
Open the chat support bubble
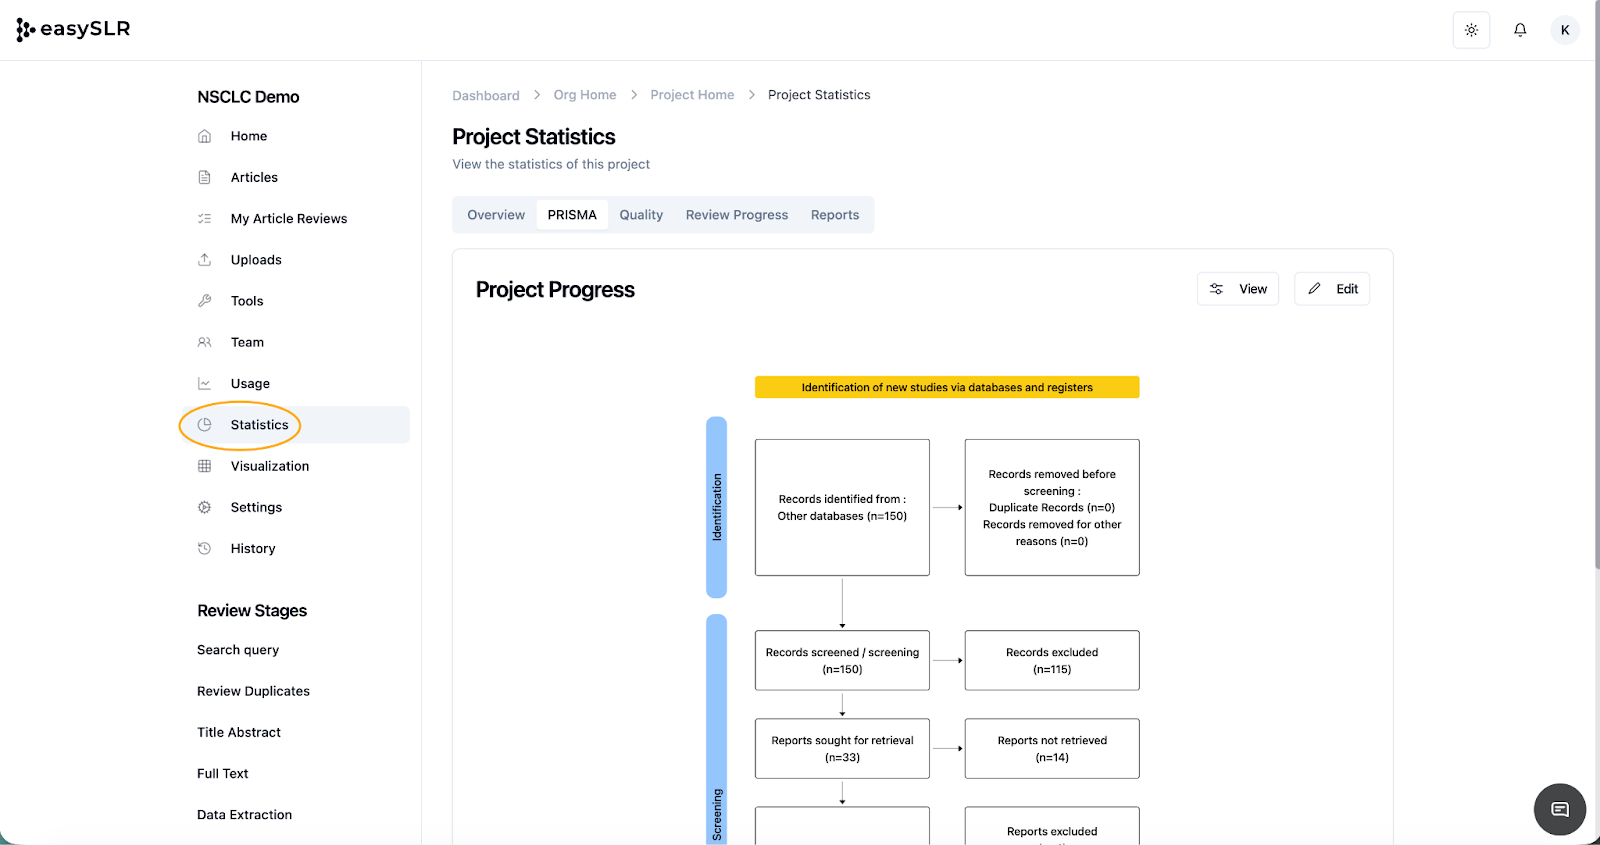(1559, 809)
